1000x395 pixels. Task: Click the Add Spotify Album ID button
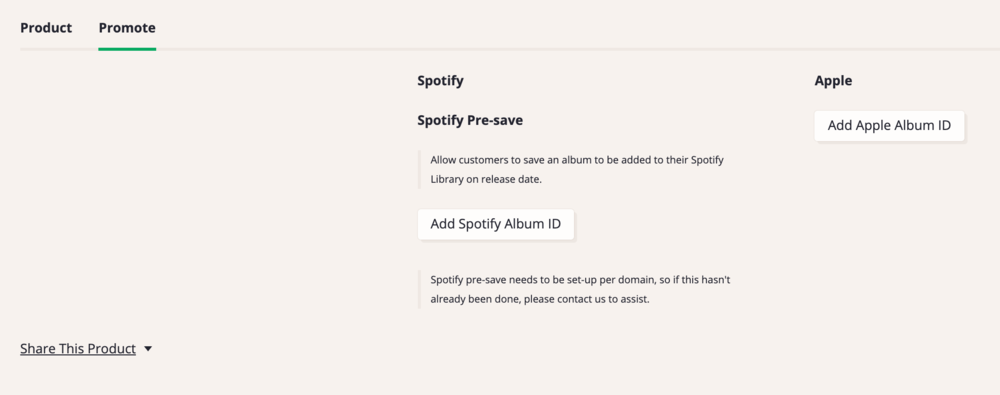(496, 224)
